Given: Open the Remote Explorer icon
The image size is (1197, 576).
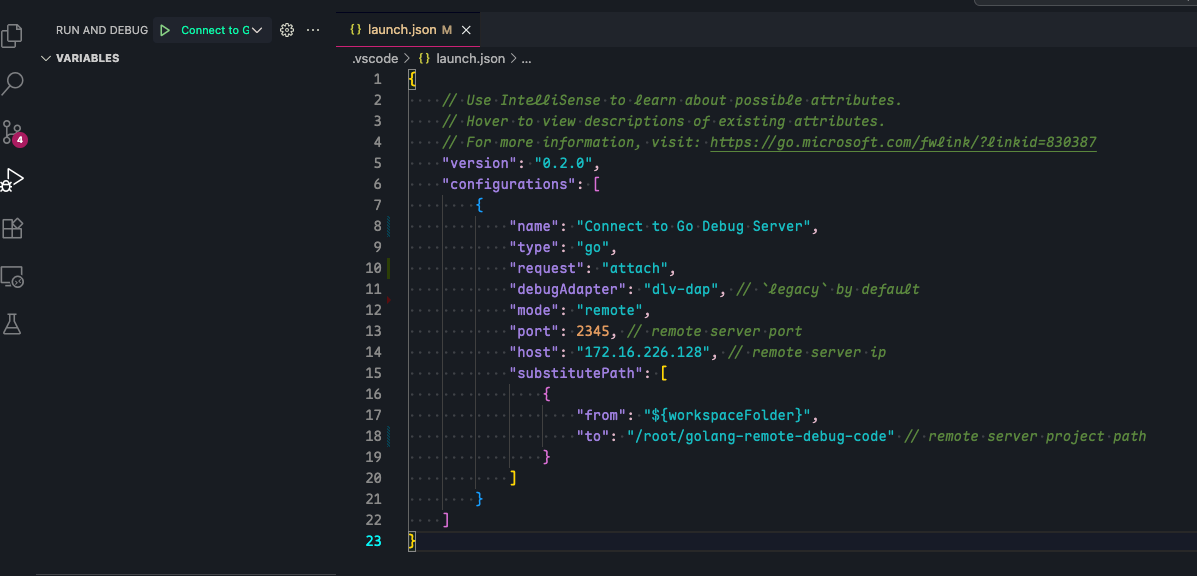Looking at the screenshot, I should point(12,277).
